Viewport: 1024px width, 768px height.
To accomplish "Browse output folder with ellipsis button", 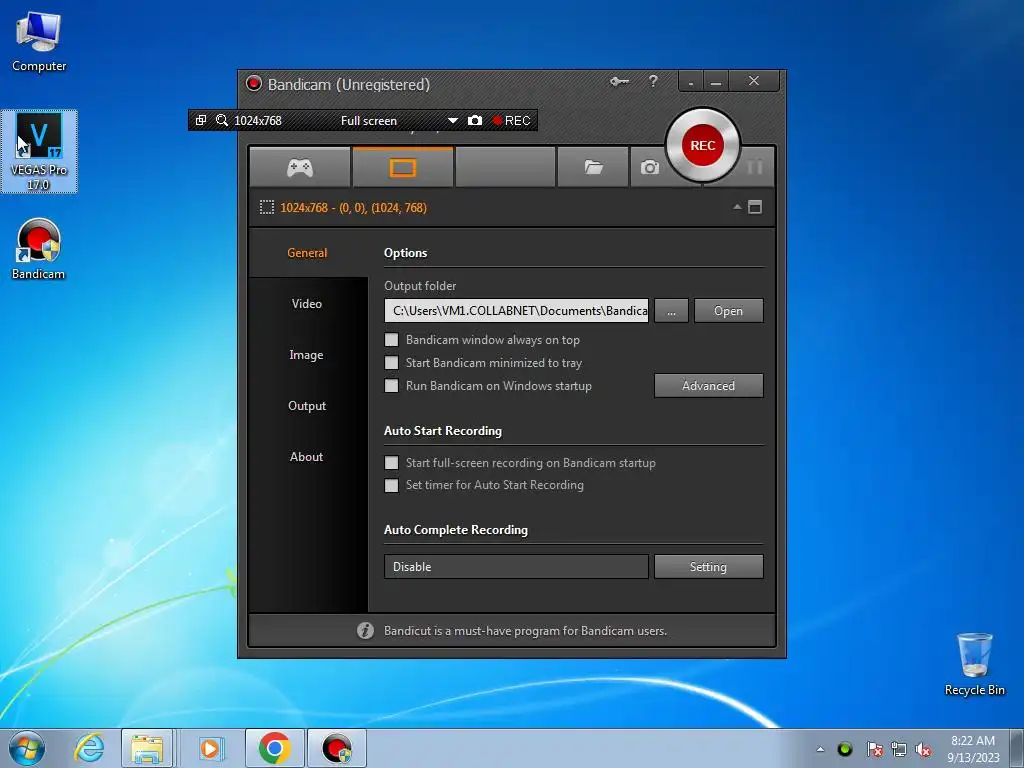I will coord(671,311).
